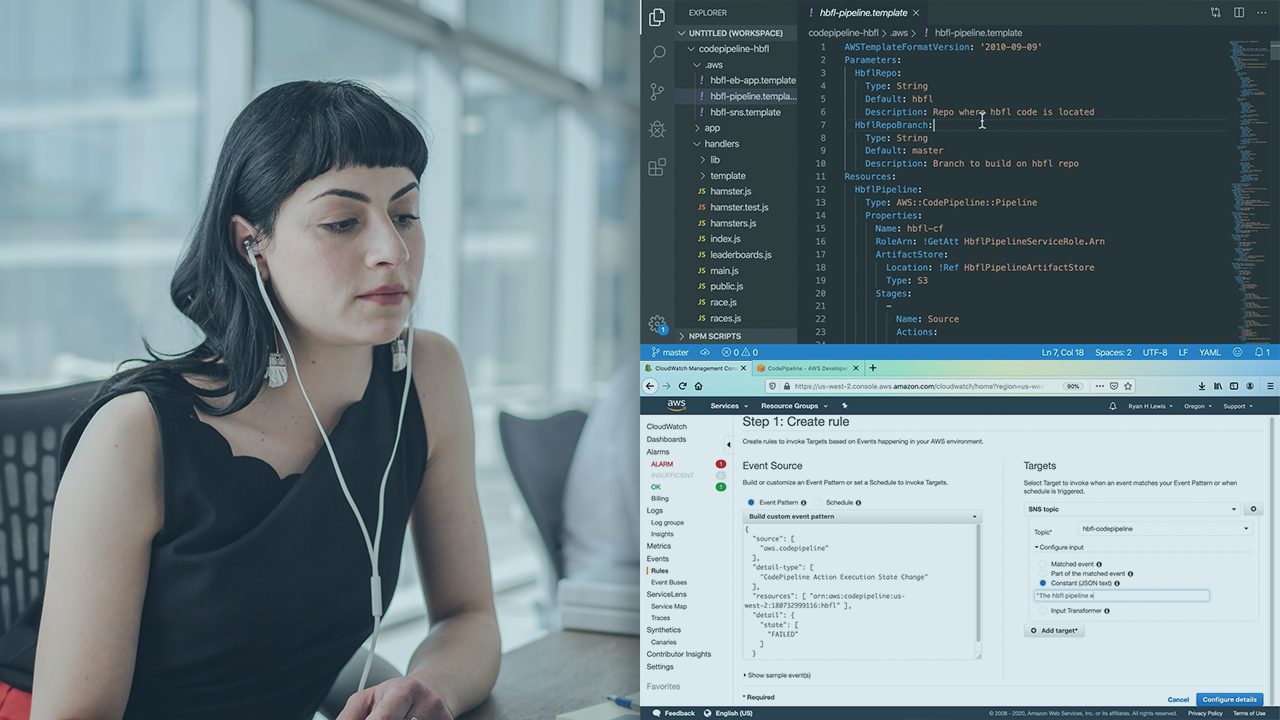Expand the Show sample event(s) section
Screen dimensions: 1280x720
(777, 675)
